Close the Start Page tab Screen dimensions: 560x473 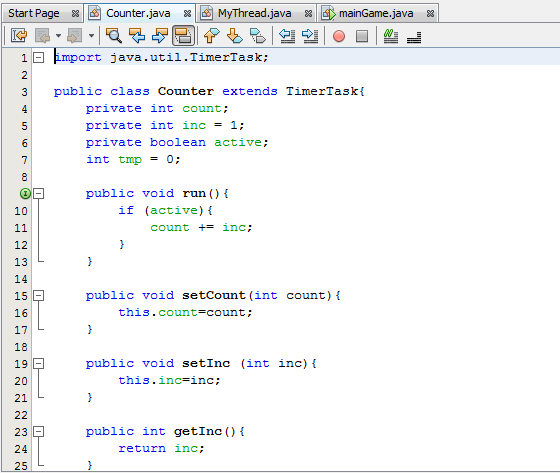tap(75, 14)
